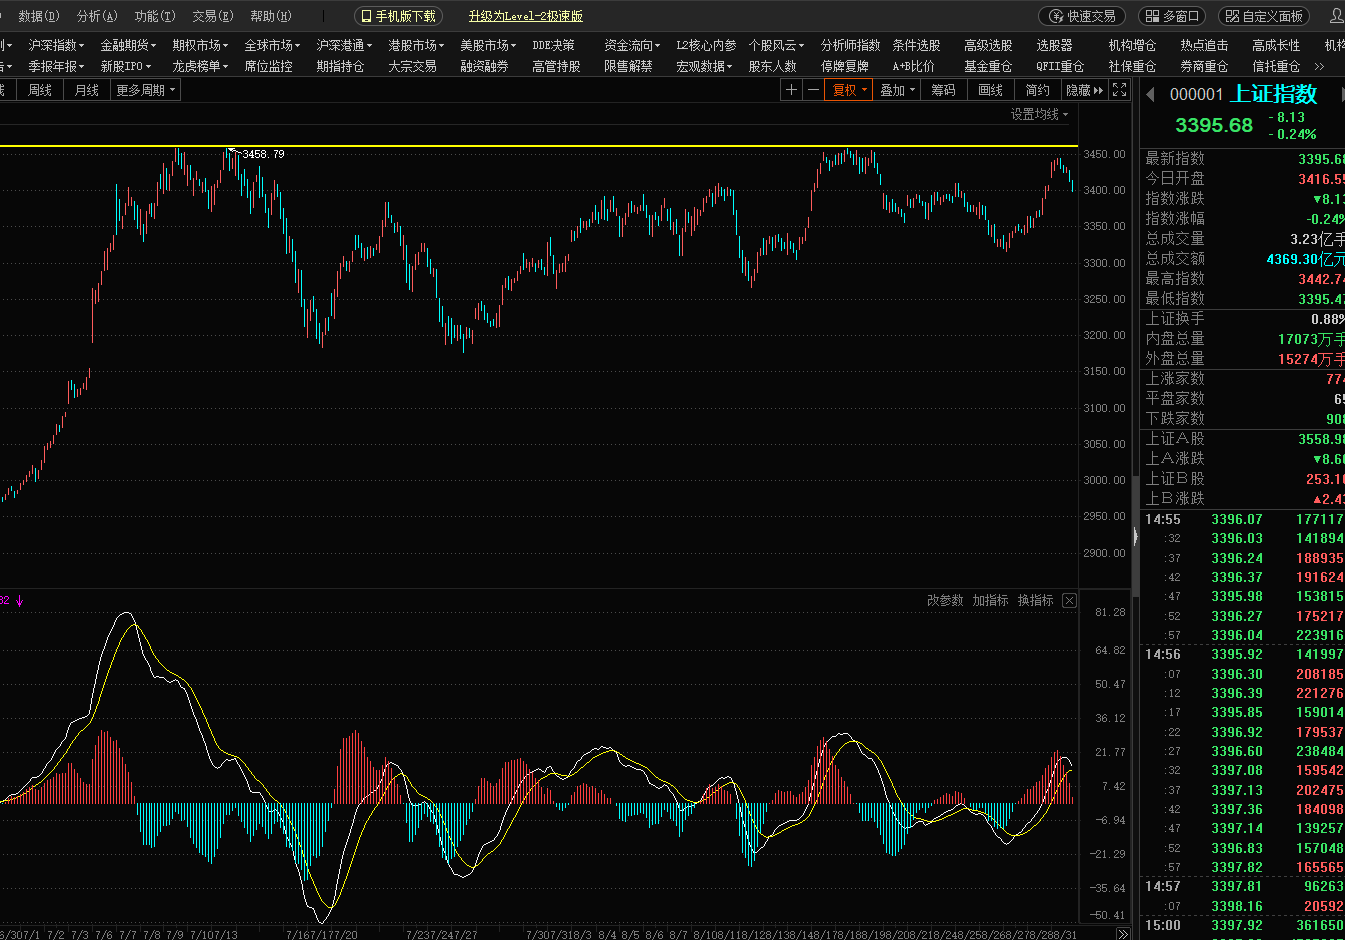Show more toolbar items via the >> chevron
This screenshot has height=940, width=1345.
click(1319, 66)
